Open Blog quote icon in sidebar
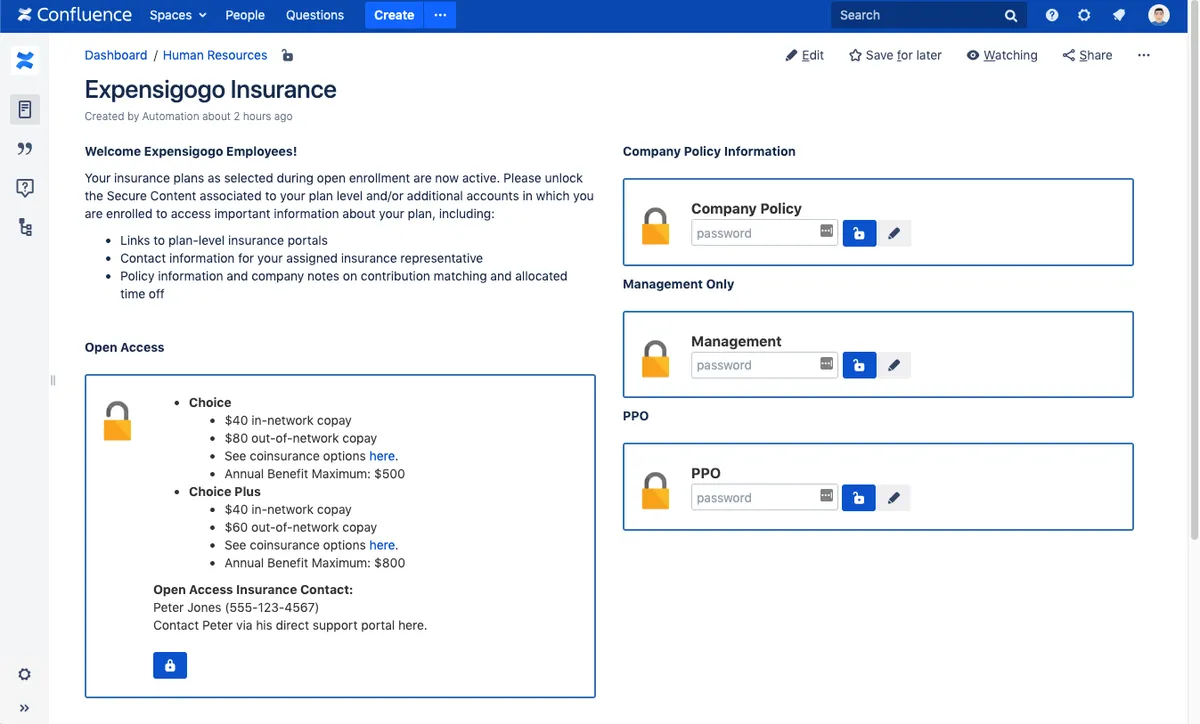The image size is (1200, 724). [x=25, y=149]
